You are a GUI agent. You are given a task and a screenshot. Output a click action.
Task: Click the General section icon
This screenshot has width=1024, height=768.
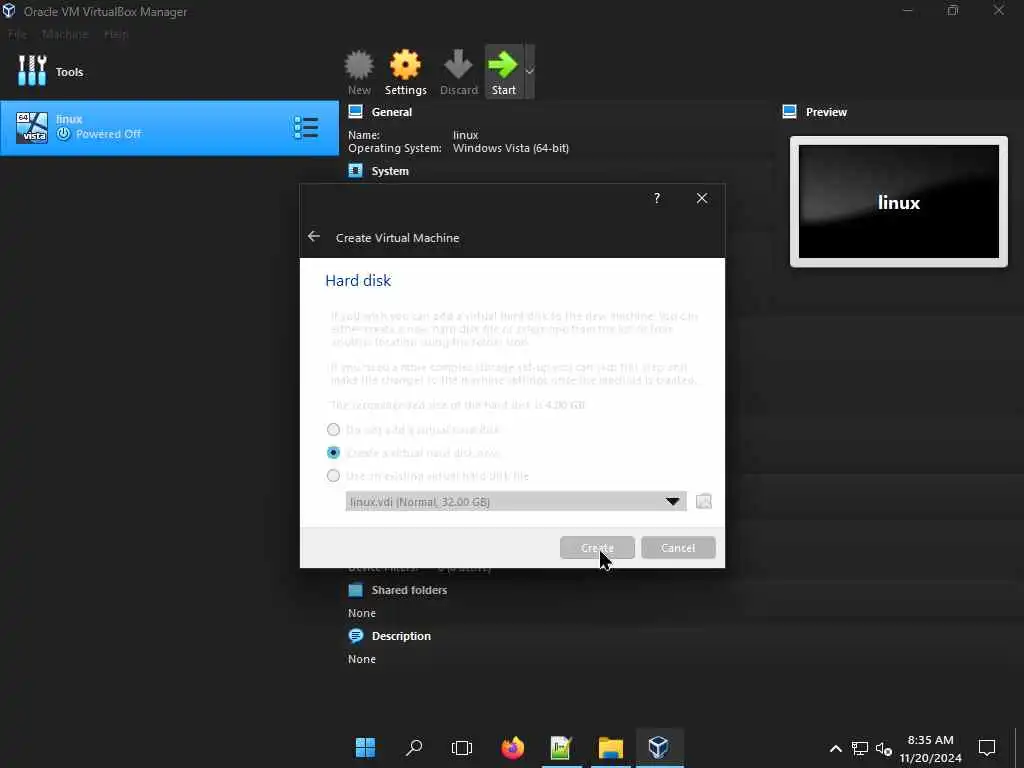pos(355,112)
